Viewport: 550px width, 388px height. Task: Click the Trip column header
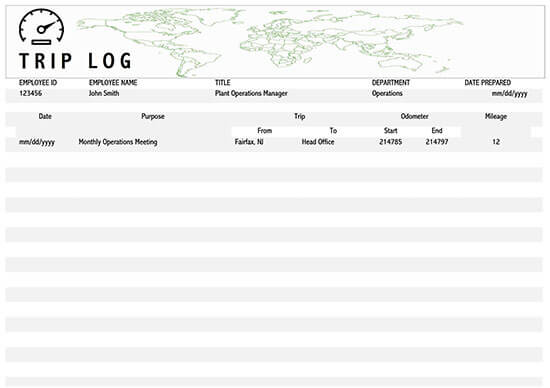click(x=300, y=116)
